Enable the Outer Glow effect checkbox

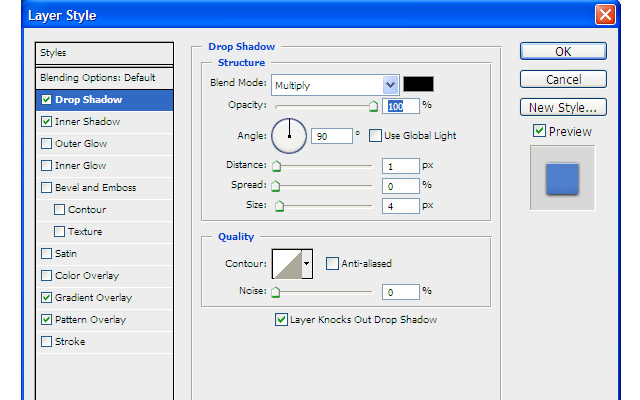coord(47,143)
